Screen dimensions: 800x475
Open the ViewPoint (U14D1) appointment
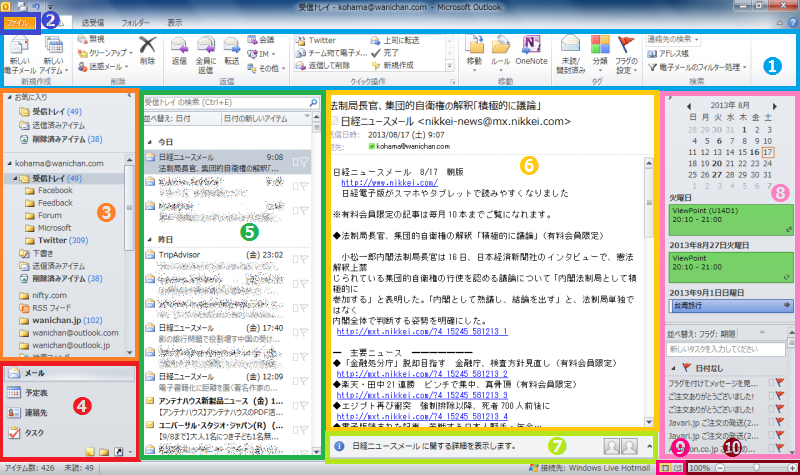731,220
